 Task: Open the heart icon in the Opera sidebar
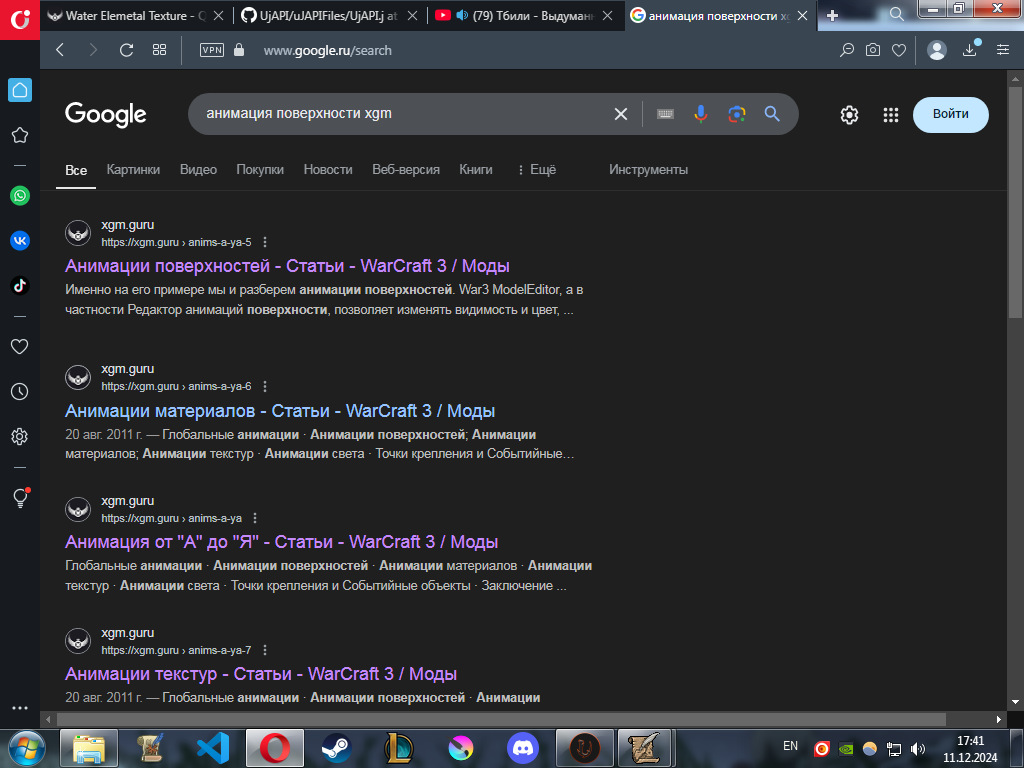[x=20, y=346]
